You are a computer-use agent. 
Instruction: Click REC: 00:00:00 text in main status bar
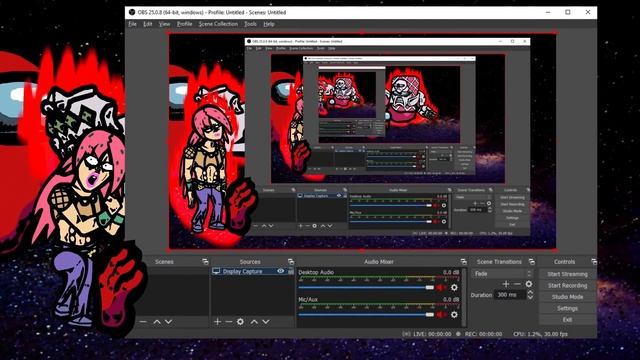[484, 334]
